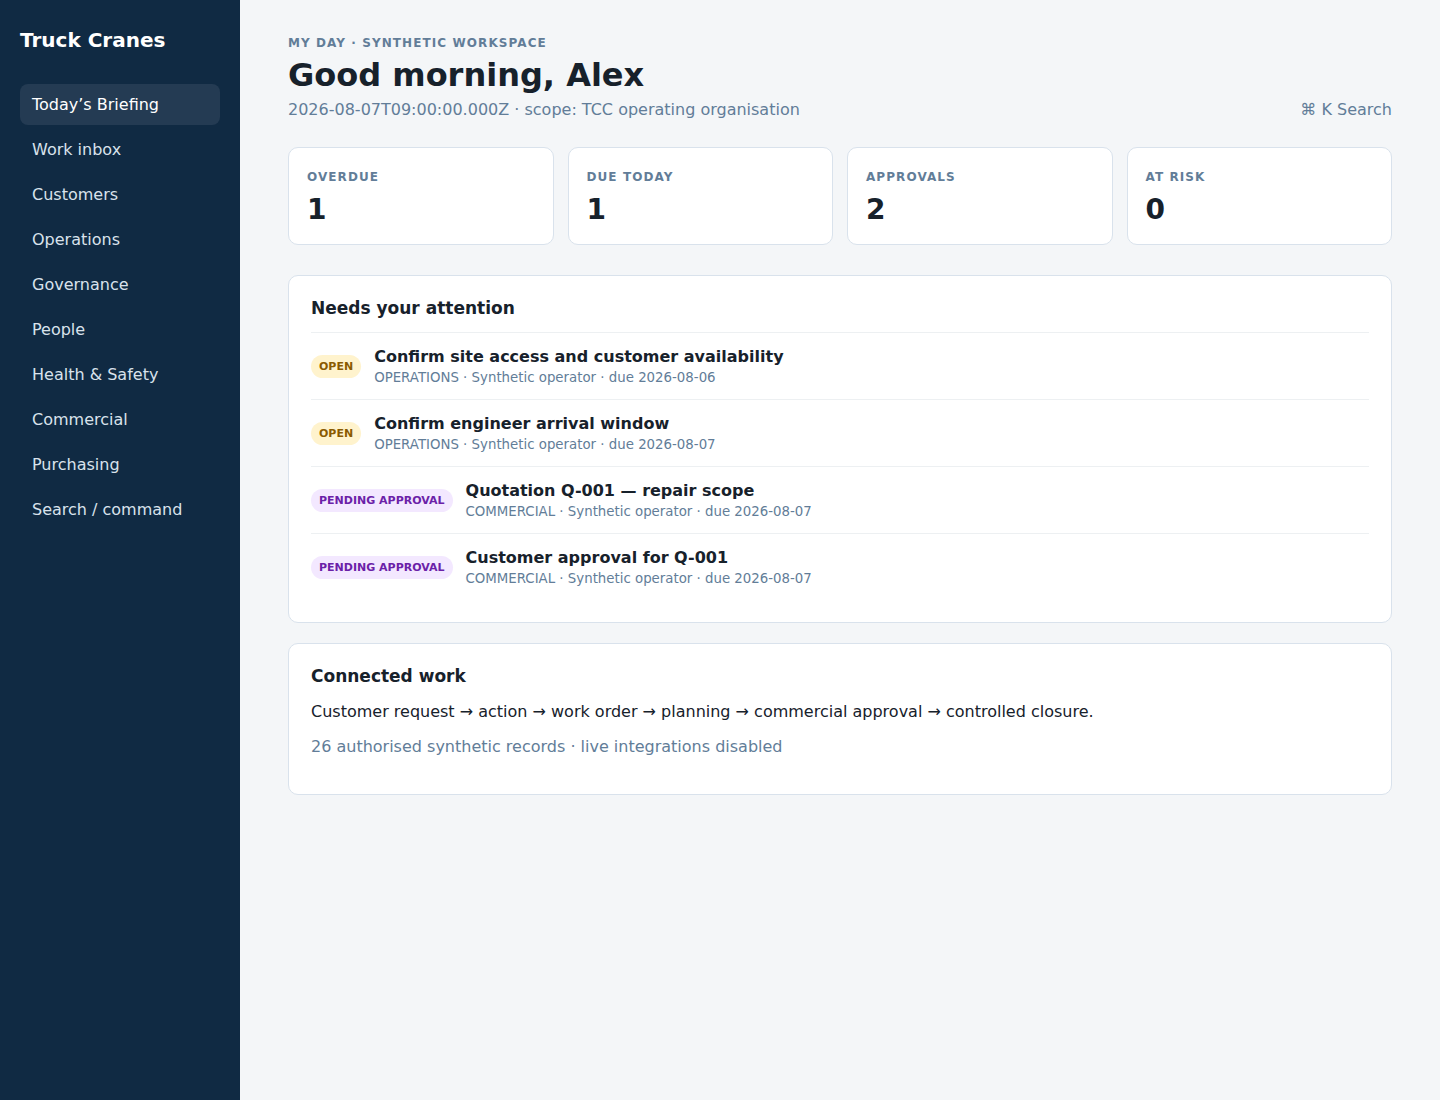Click '26 authorised synthetic records' text

438,746
